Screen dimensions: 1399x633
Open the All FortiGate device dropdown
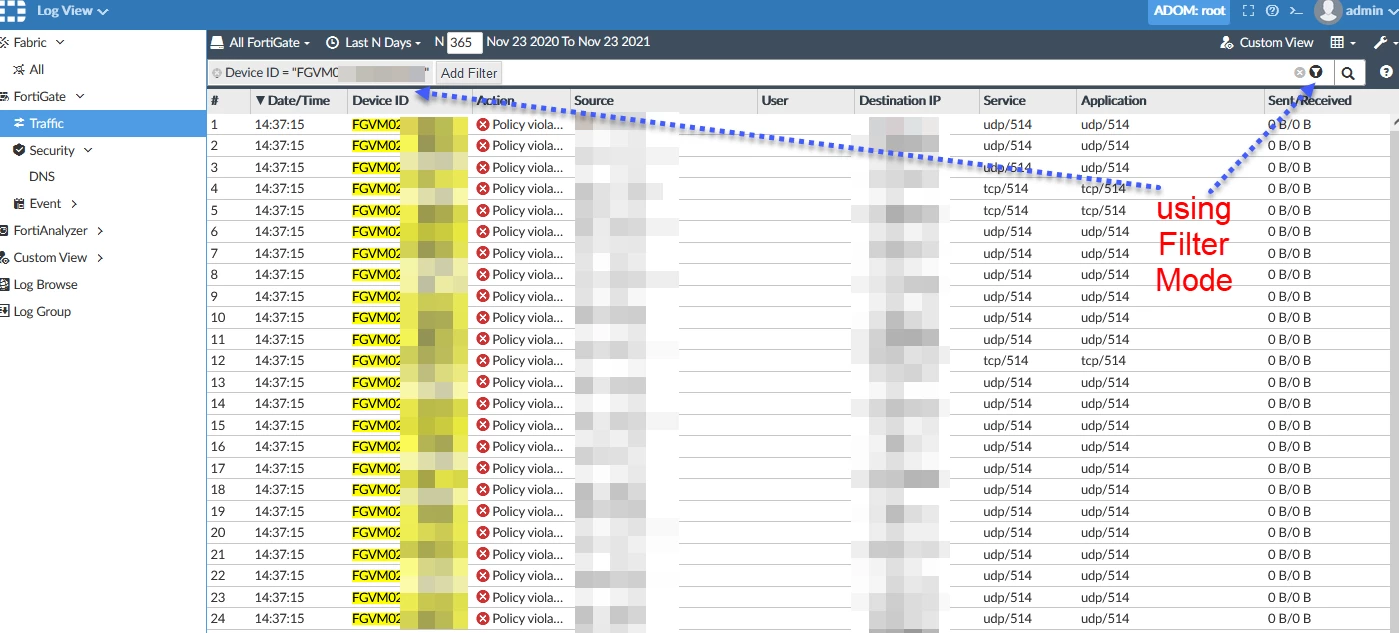[260, 43]
